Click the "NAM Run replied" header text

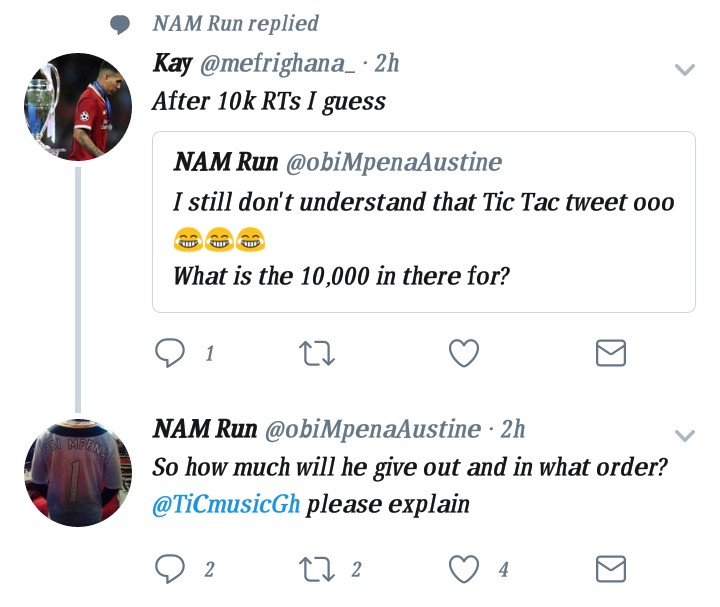point(236,23)
